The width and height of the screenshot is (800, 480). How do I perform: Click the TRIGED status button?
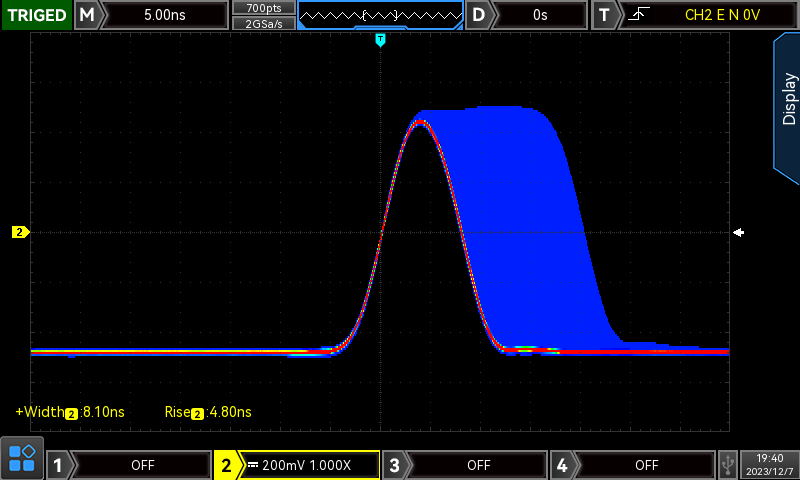tap(36, 15)
